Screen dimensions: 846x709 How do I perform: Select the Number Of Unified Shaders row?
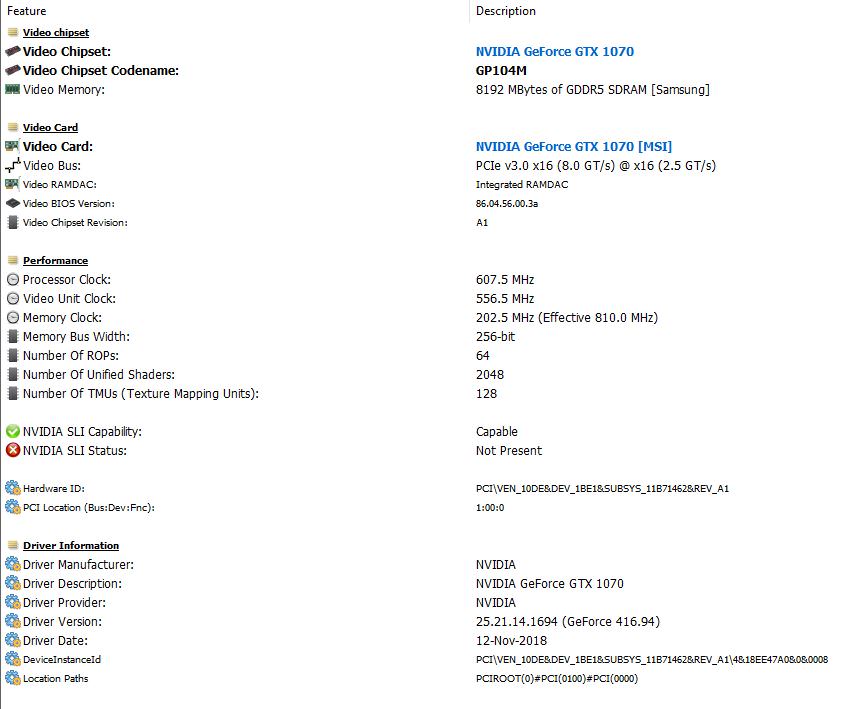click(421, 374)
